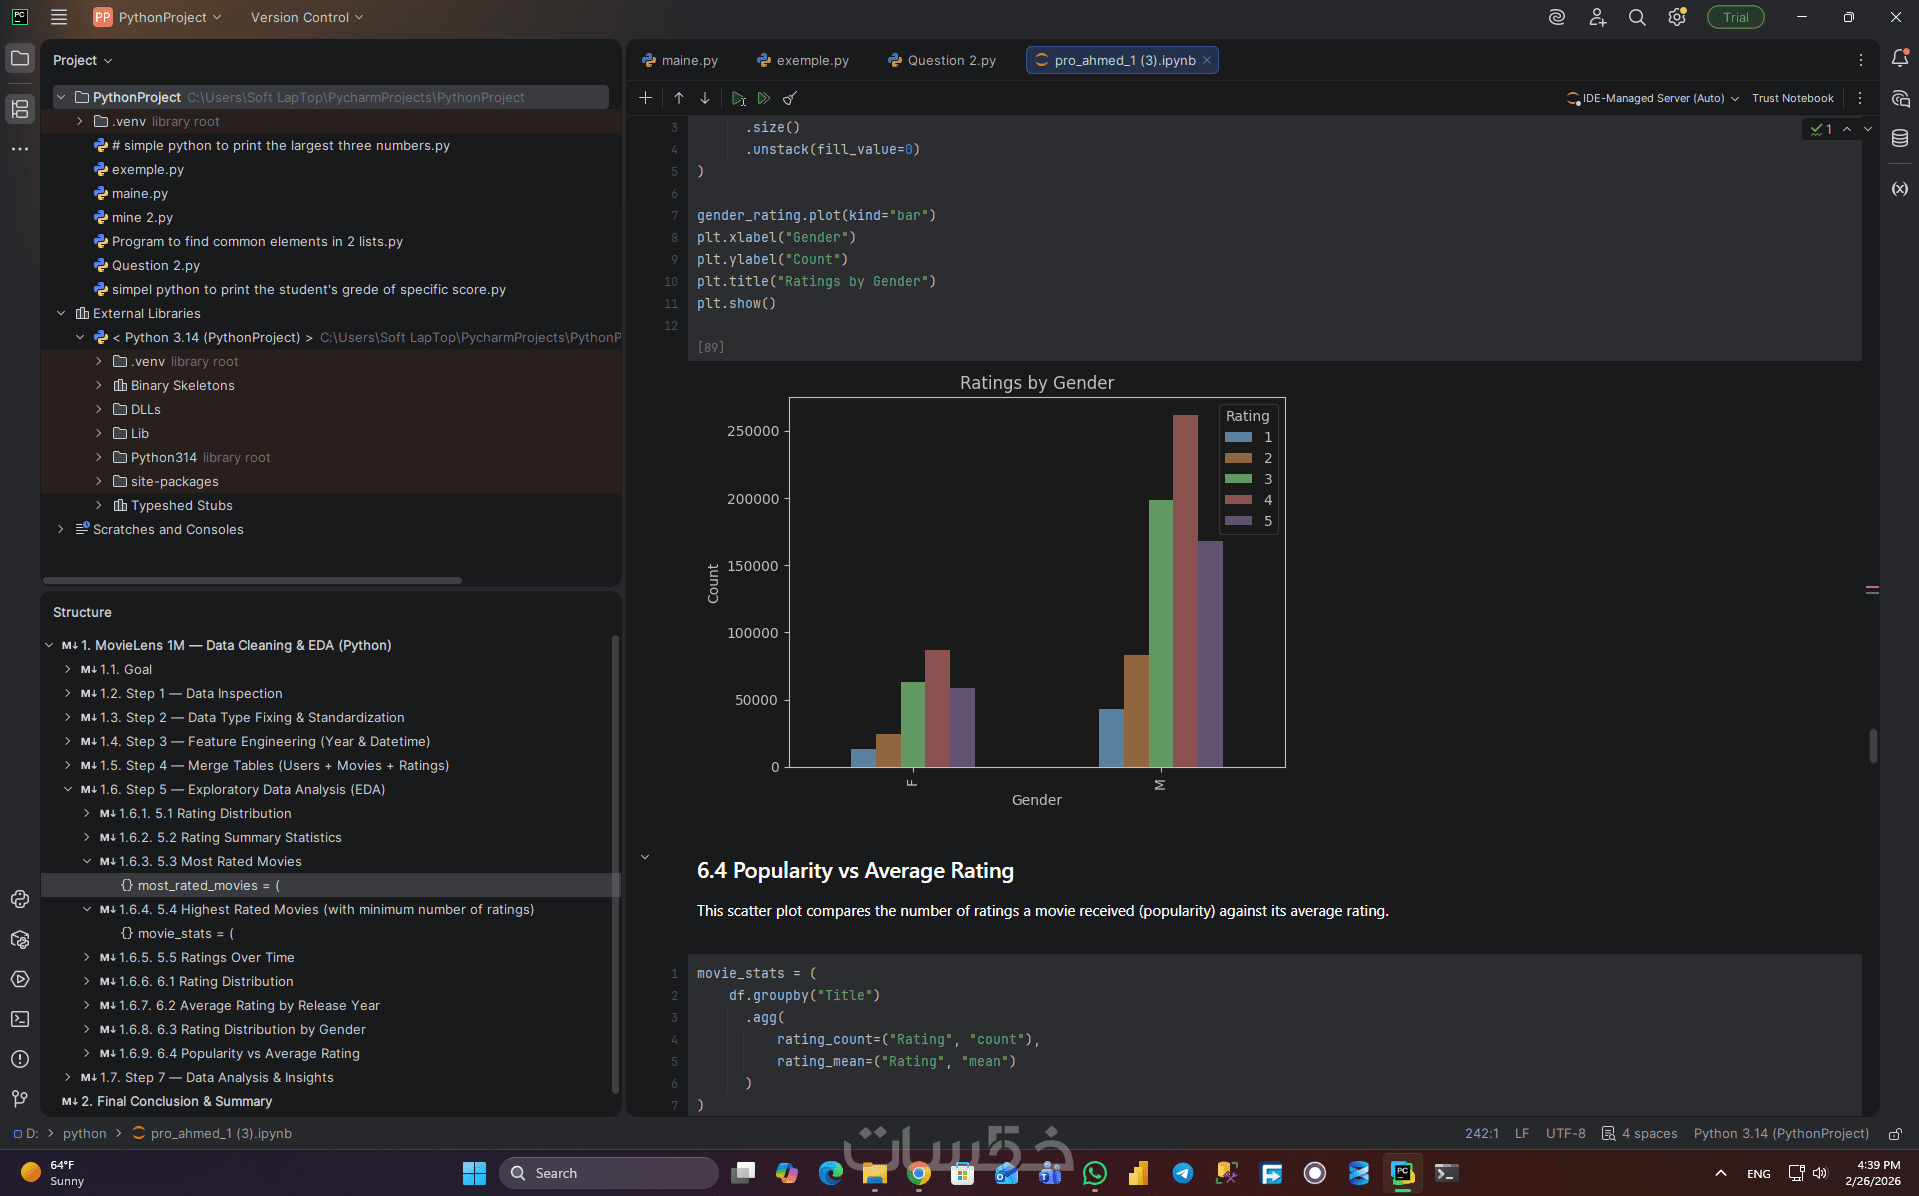The height and width of the screenshot is (1196, 1919).
Task: Expand Scratches and Consoles
Action: (61, 529)
